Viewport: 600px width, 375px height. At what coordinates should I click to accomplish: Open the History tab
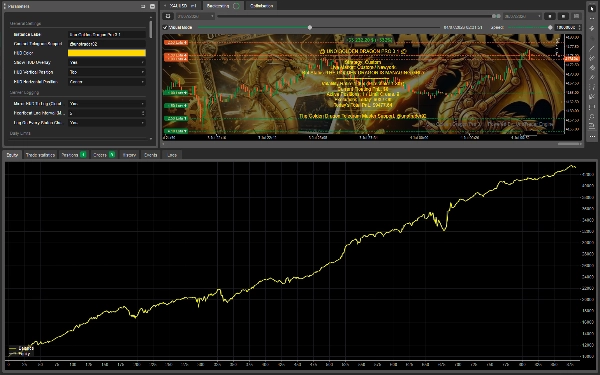[x=129, y=155]
